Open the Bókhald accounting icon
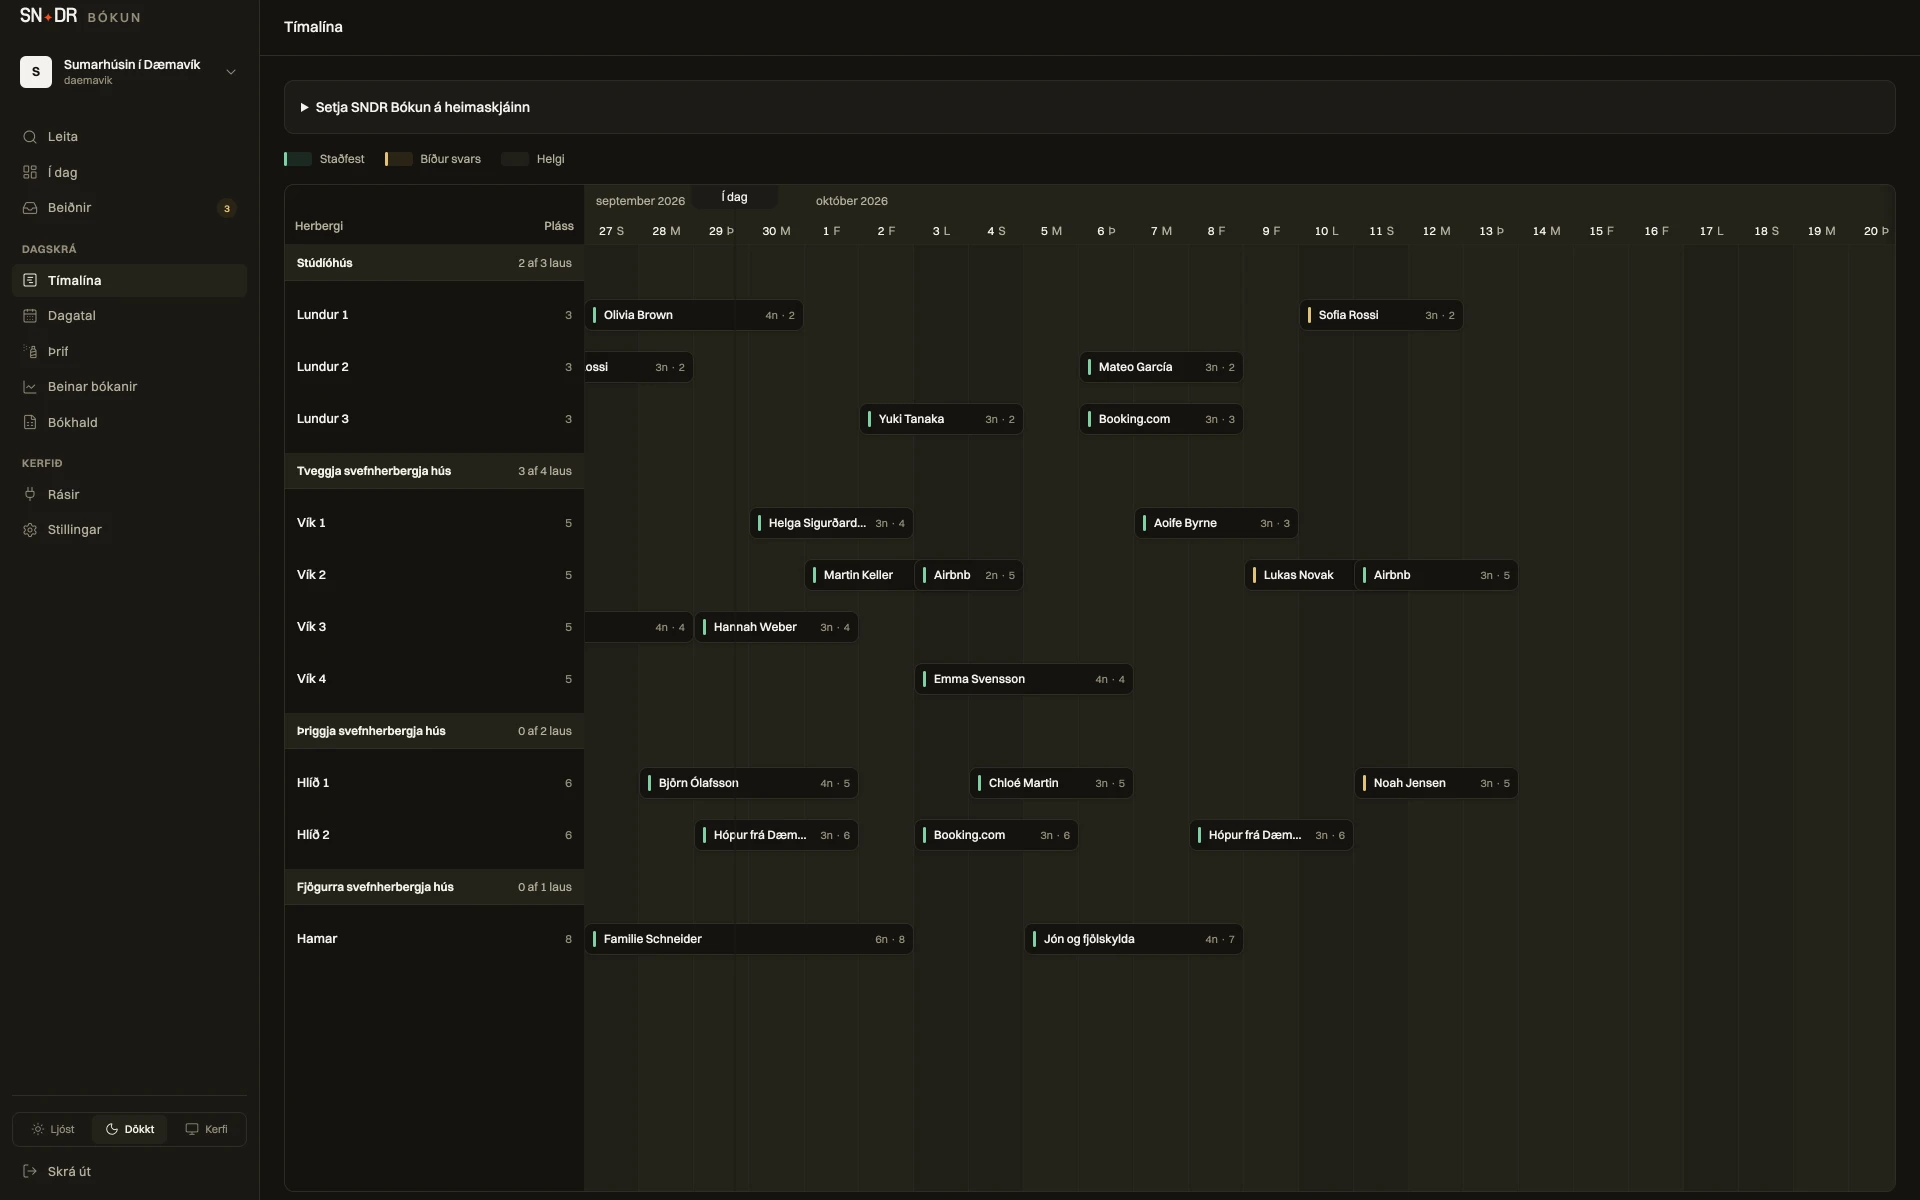 30,423
